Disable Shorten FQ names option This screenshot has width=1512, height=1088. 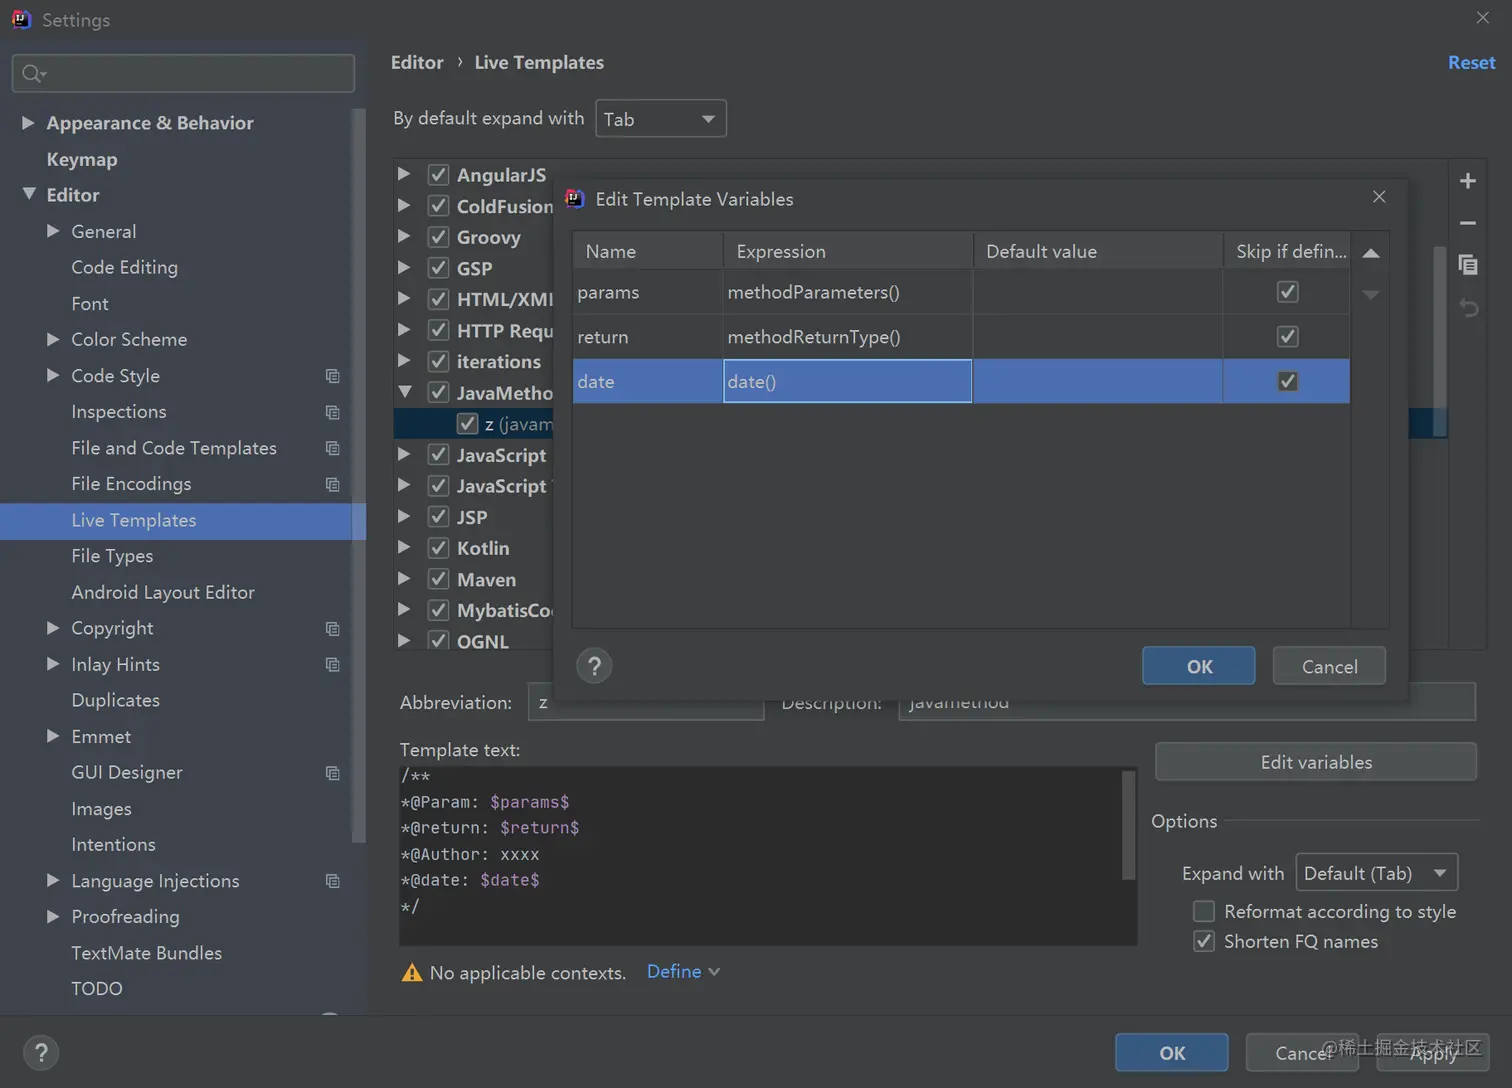pos(1204,941)
